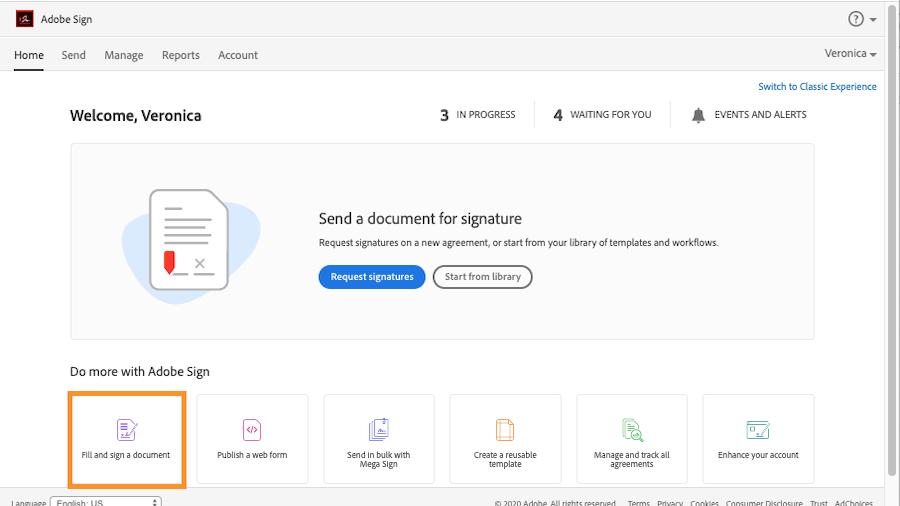Click the Fill and sign document icon
The image size is (900, 506).
[126, 430]
